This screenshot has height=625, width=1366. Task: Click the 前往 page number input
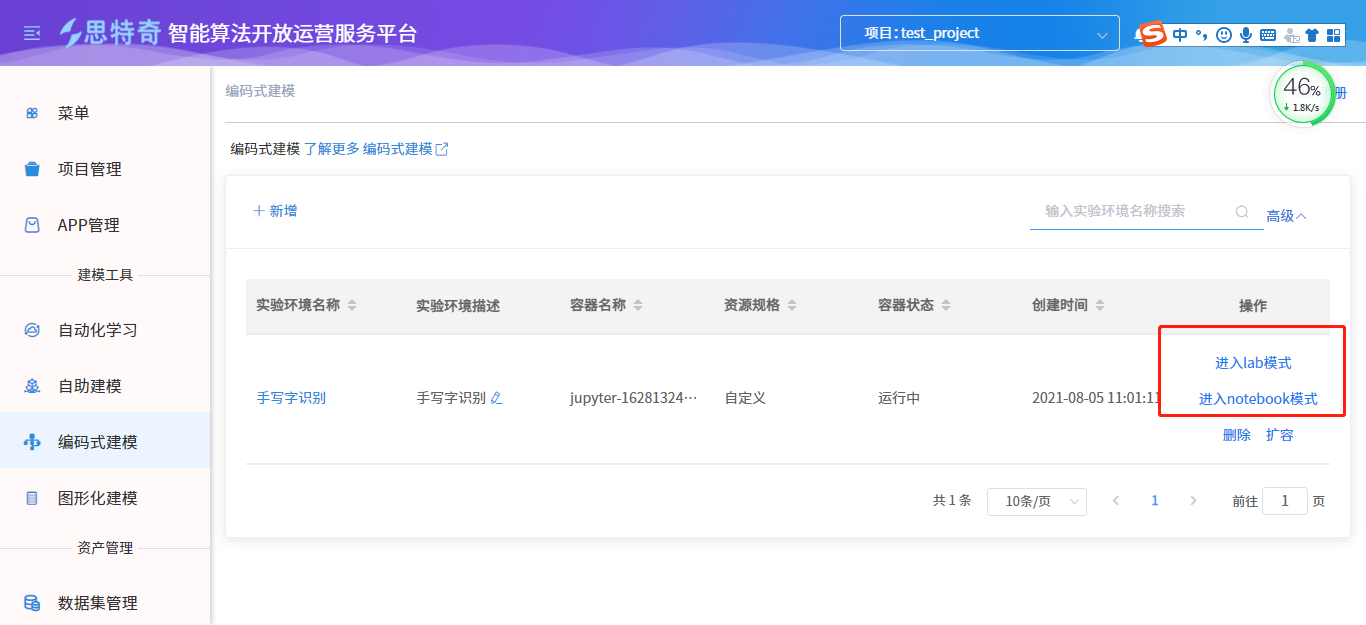tap(1285, 501)
